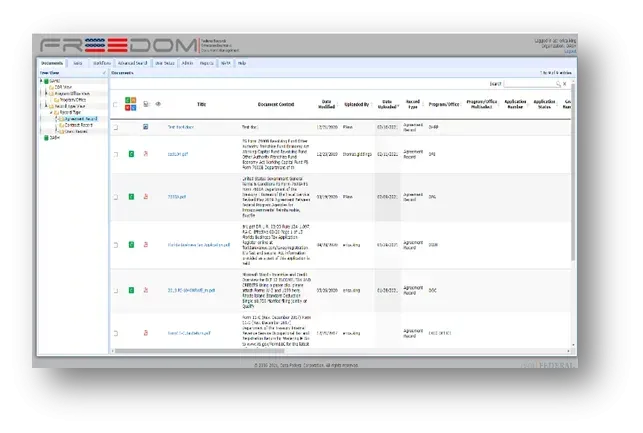Select Contract Record in tree
This screenshot has width=643, height=433.
click(78, 125)
